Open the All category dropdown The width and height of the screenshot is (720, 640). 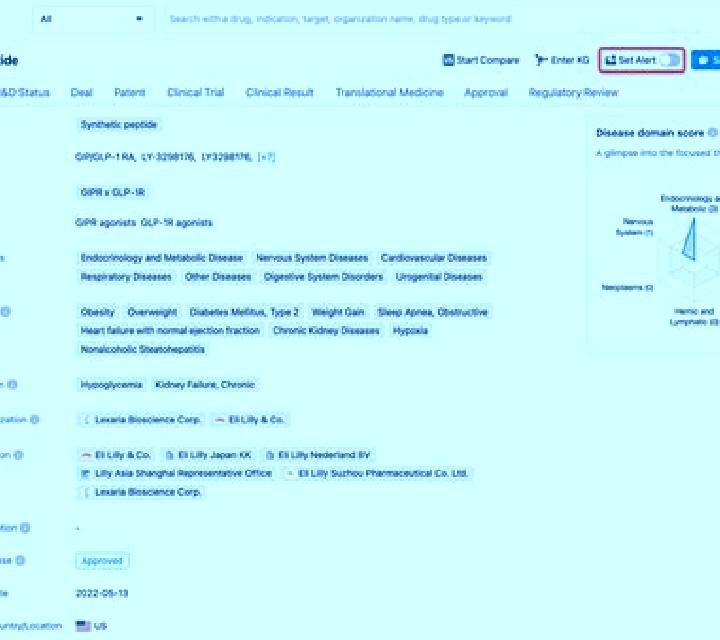coord(92,19)
